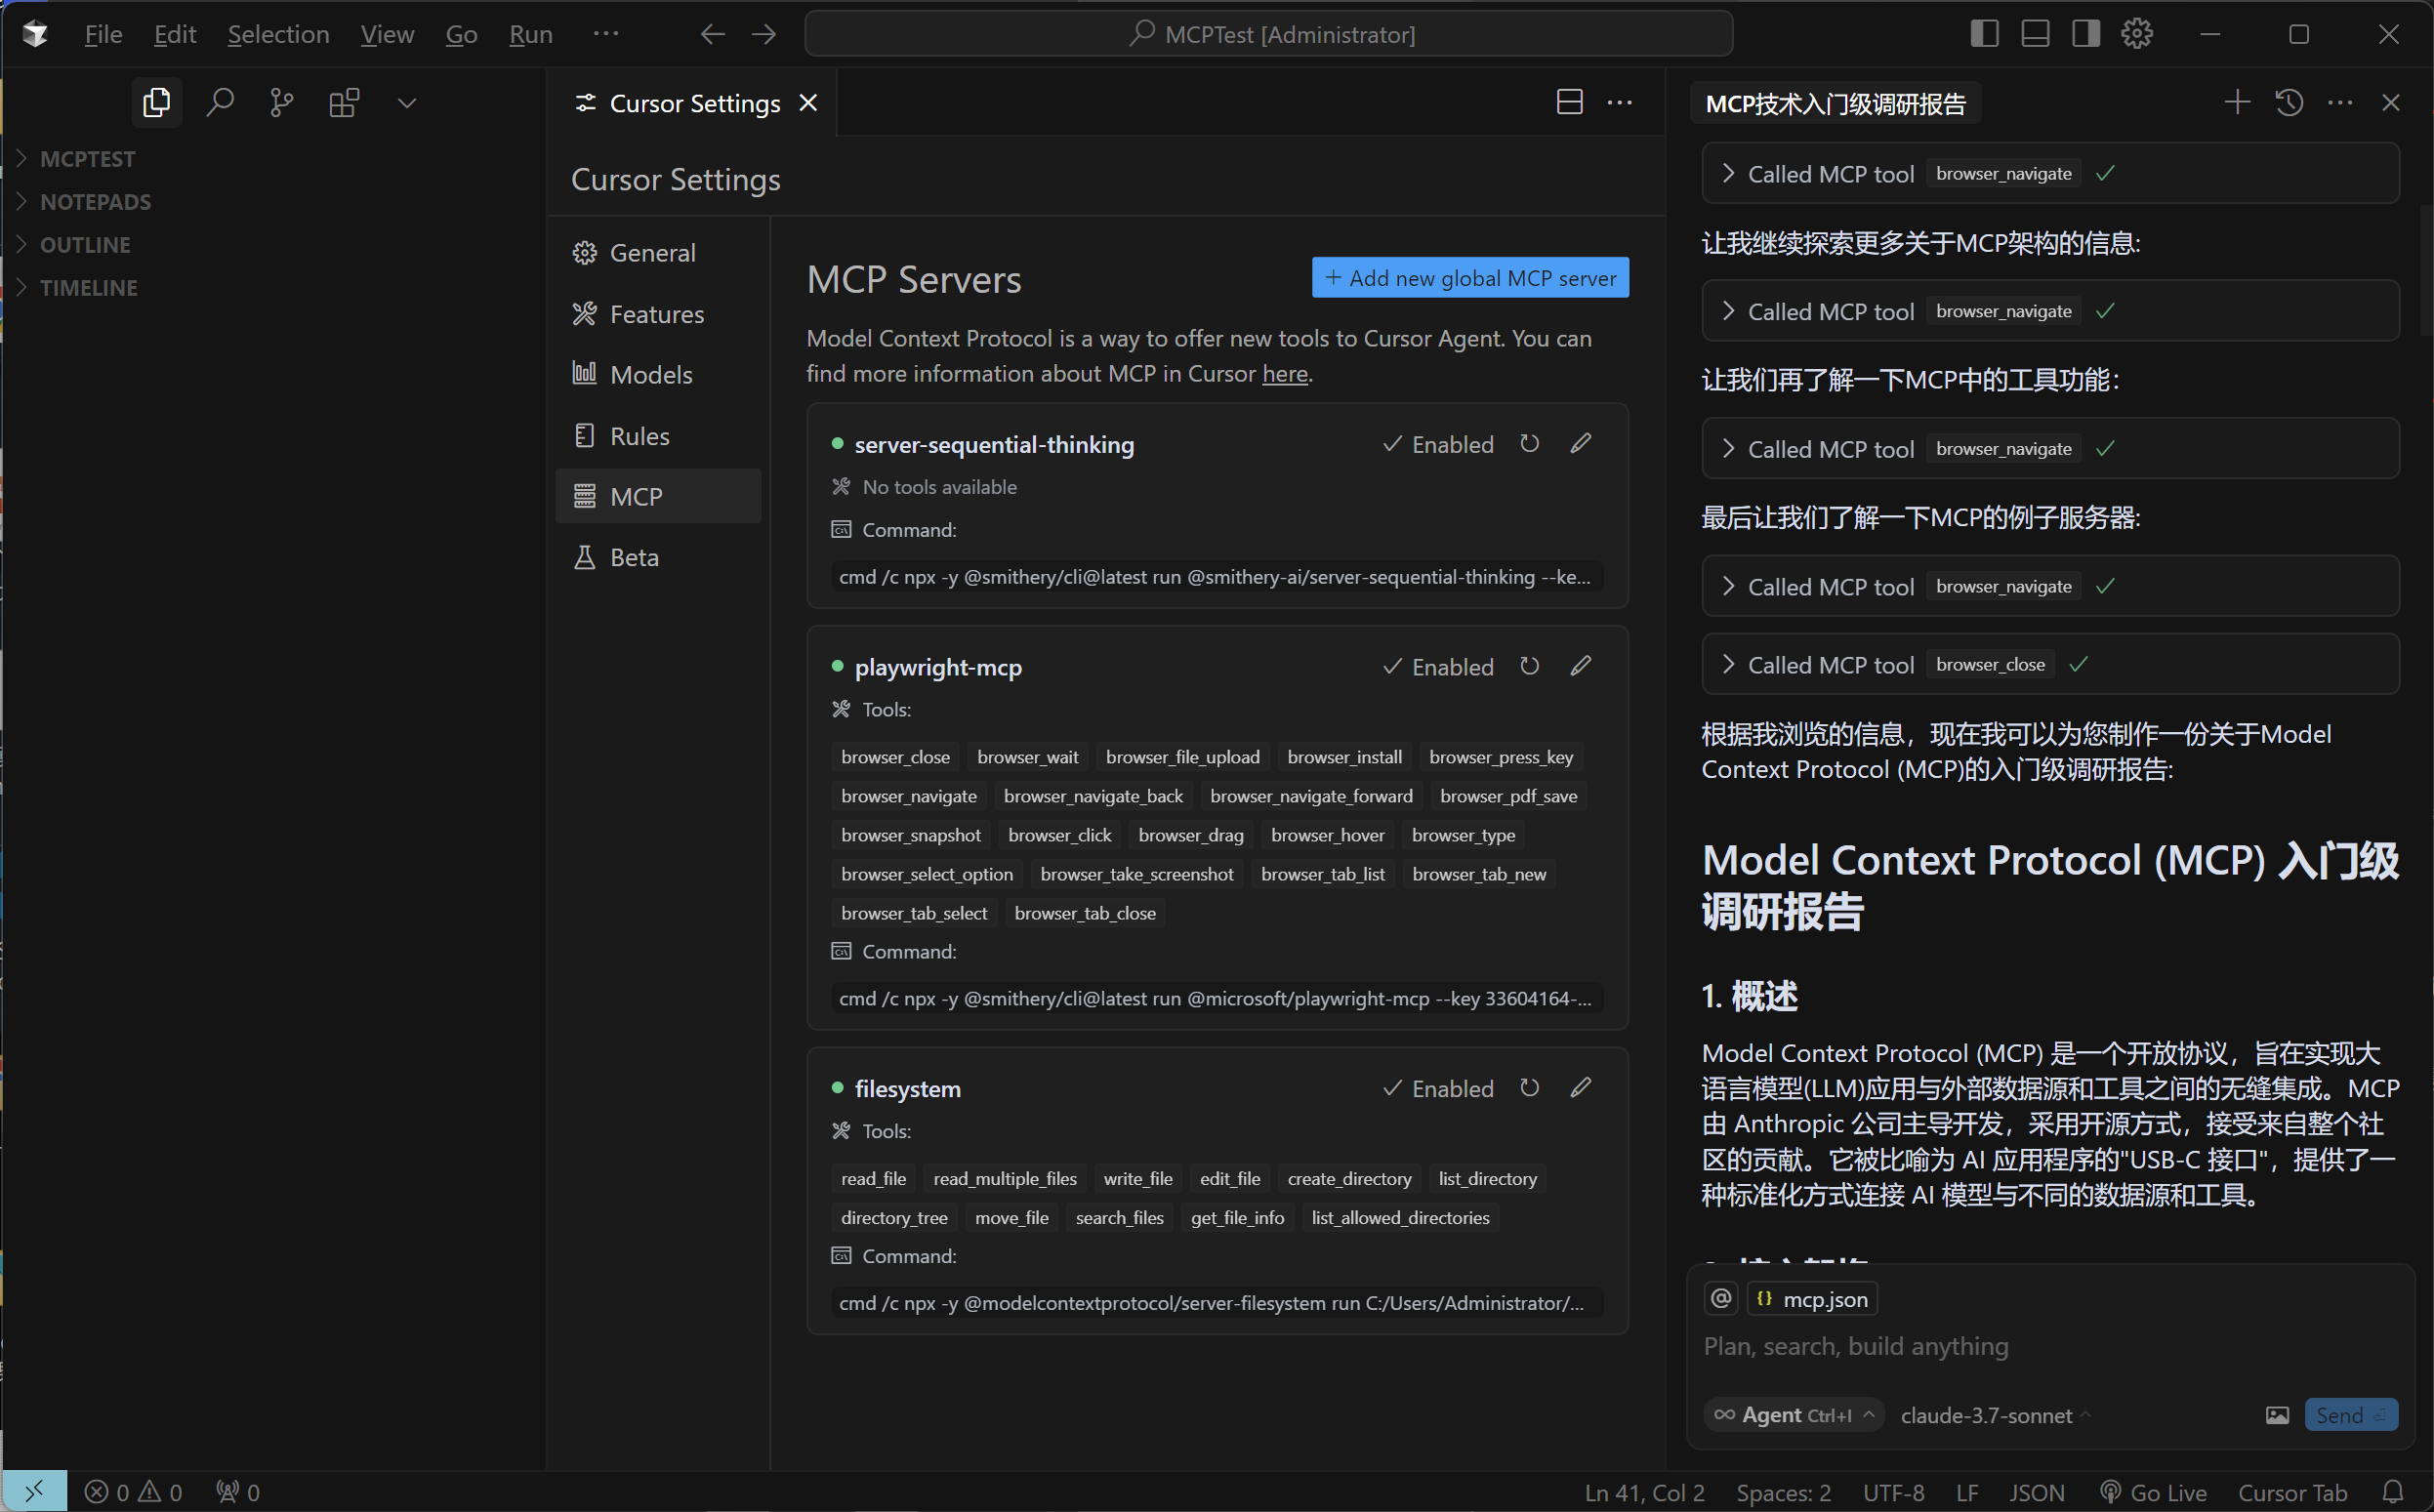
Task: Open the claude-3.7-sonnet model picker
Action: tap(1995, 1415)
